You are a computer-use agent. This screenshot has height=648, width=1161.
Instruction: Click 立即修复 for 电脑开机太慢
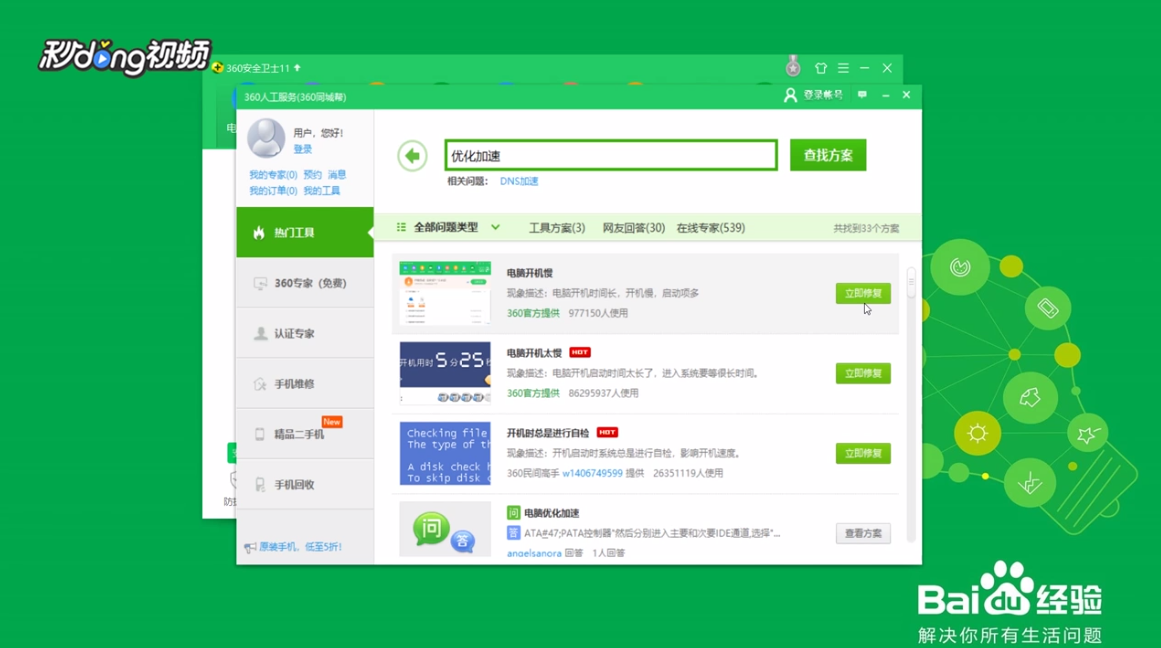click(863, 373)
